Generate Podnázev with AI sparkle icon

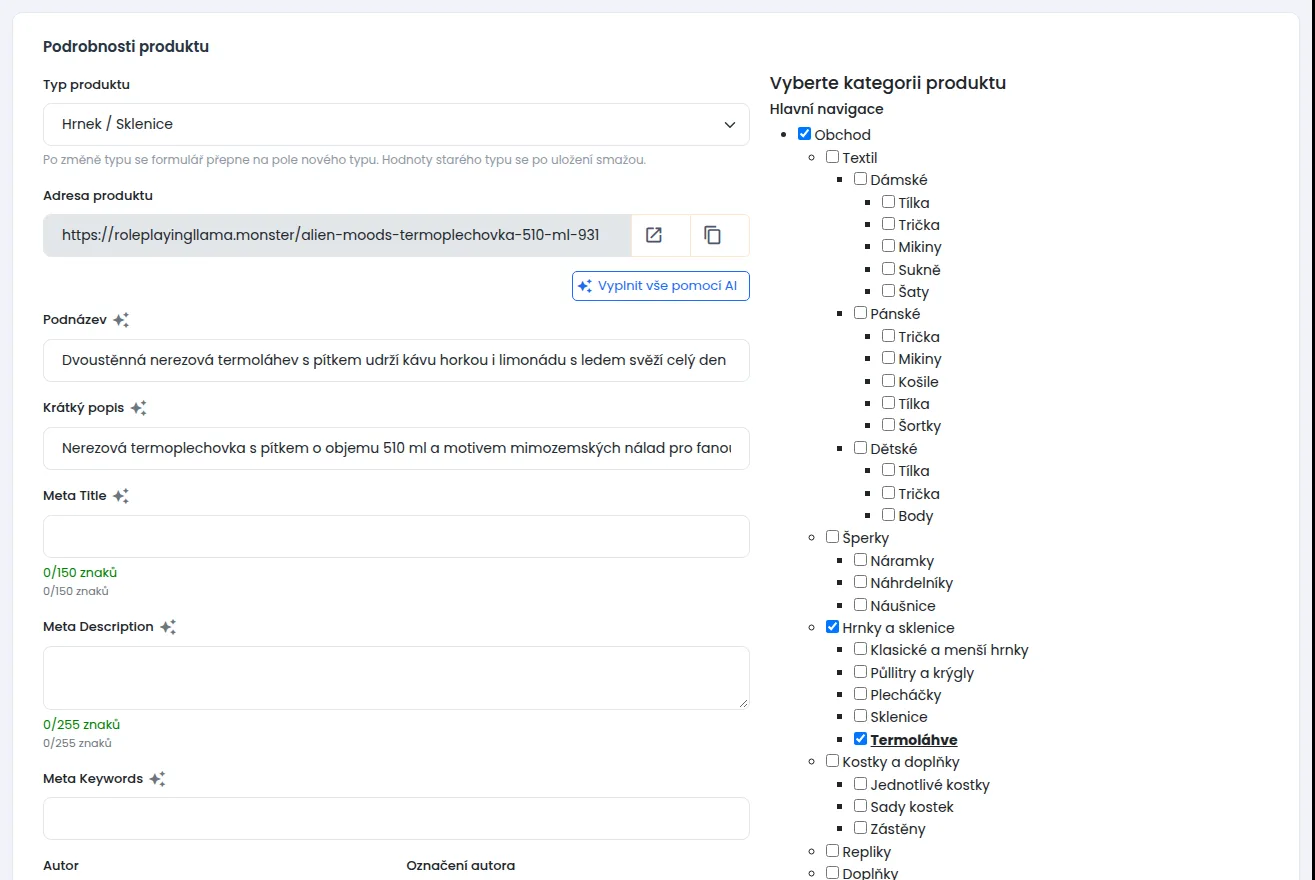pos(121,320)
